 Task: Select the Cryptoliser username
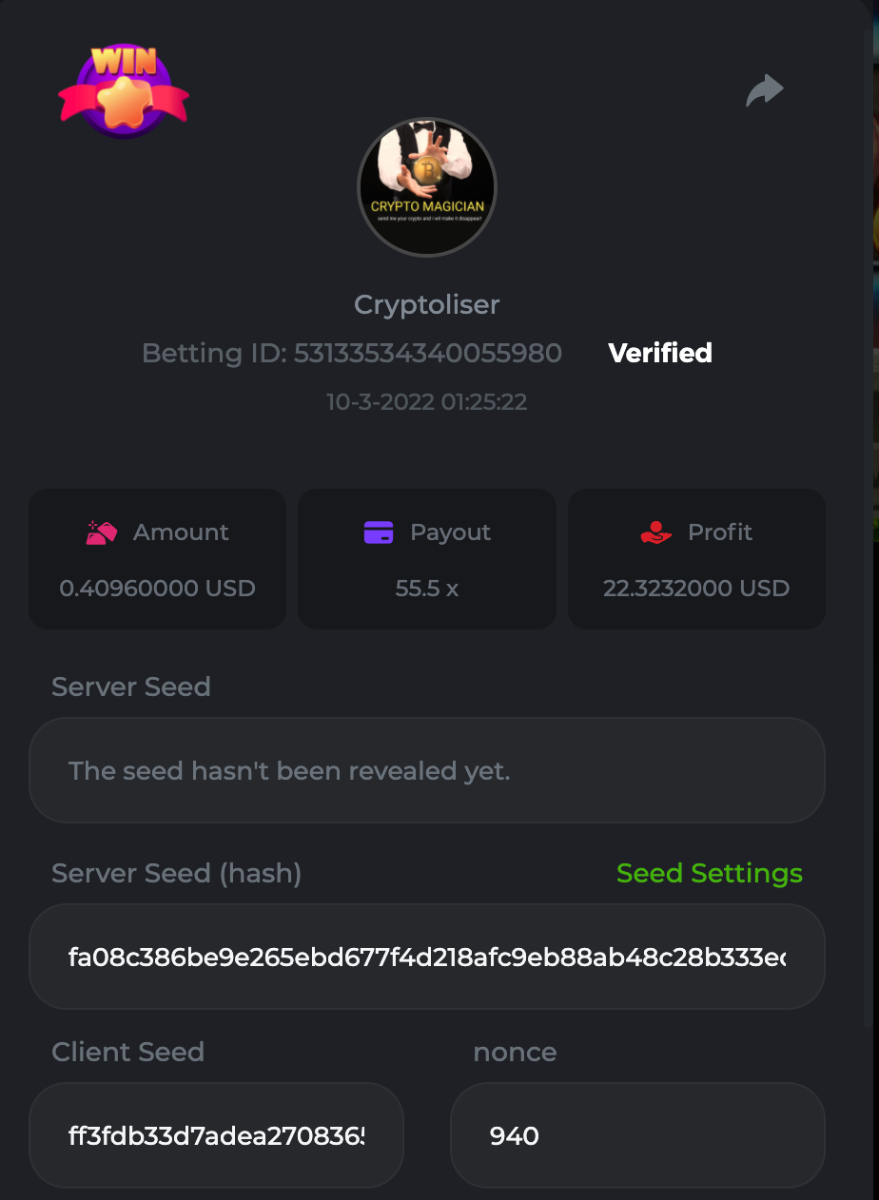[427, 305]
